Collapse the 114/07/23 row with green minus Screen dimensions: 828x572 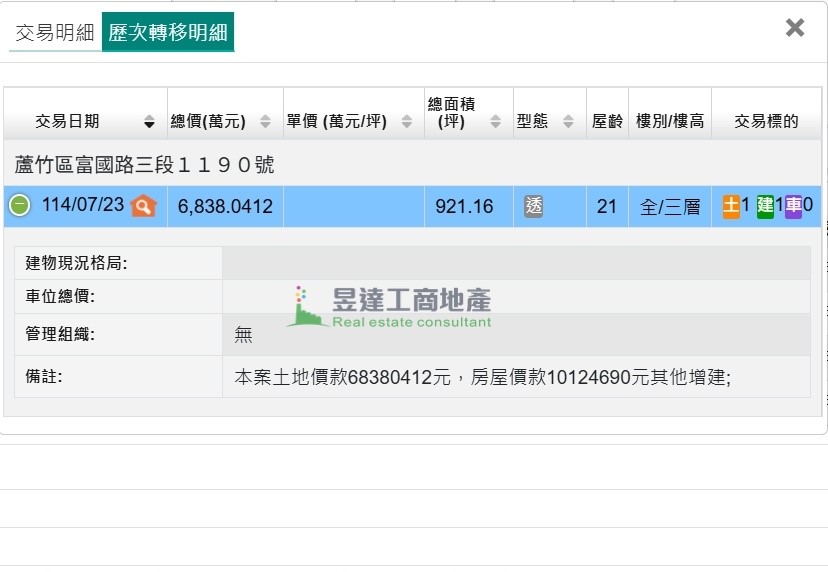coord(20,206)
